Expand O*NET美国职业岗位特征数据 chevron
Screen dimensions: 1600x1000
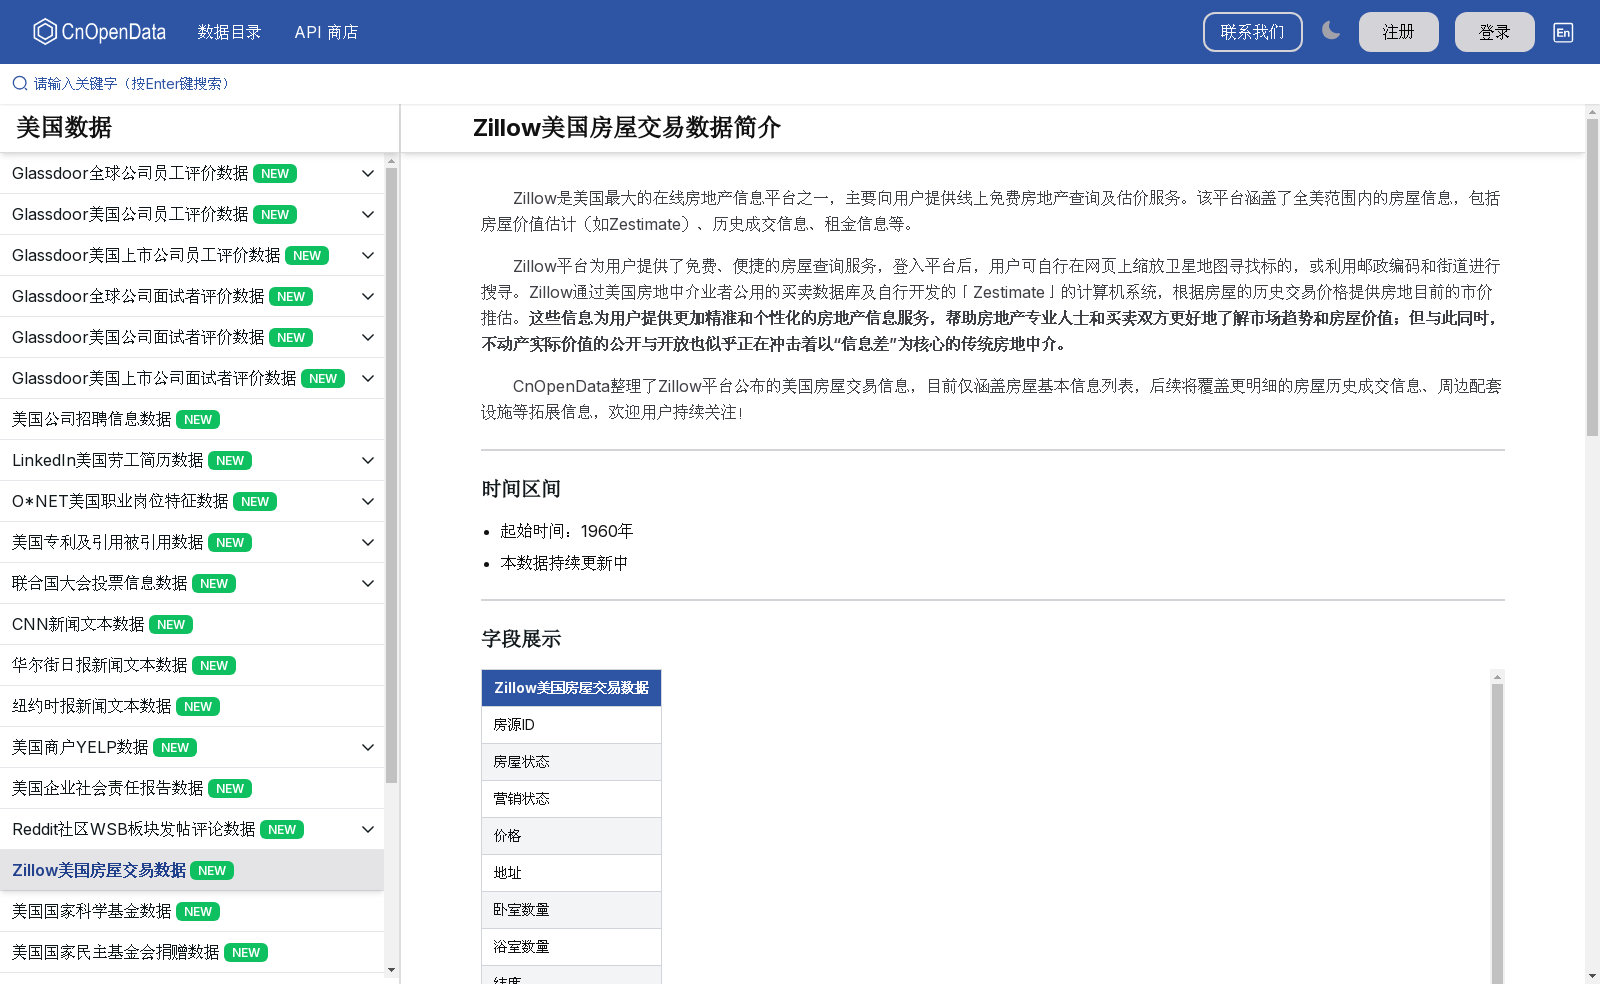tap(368, 501)
